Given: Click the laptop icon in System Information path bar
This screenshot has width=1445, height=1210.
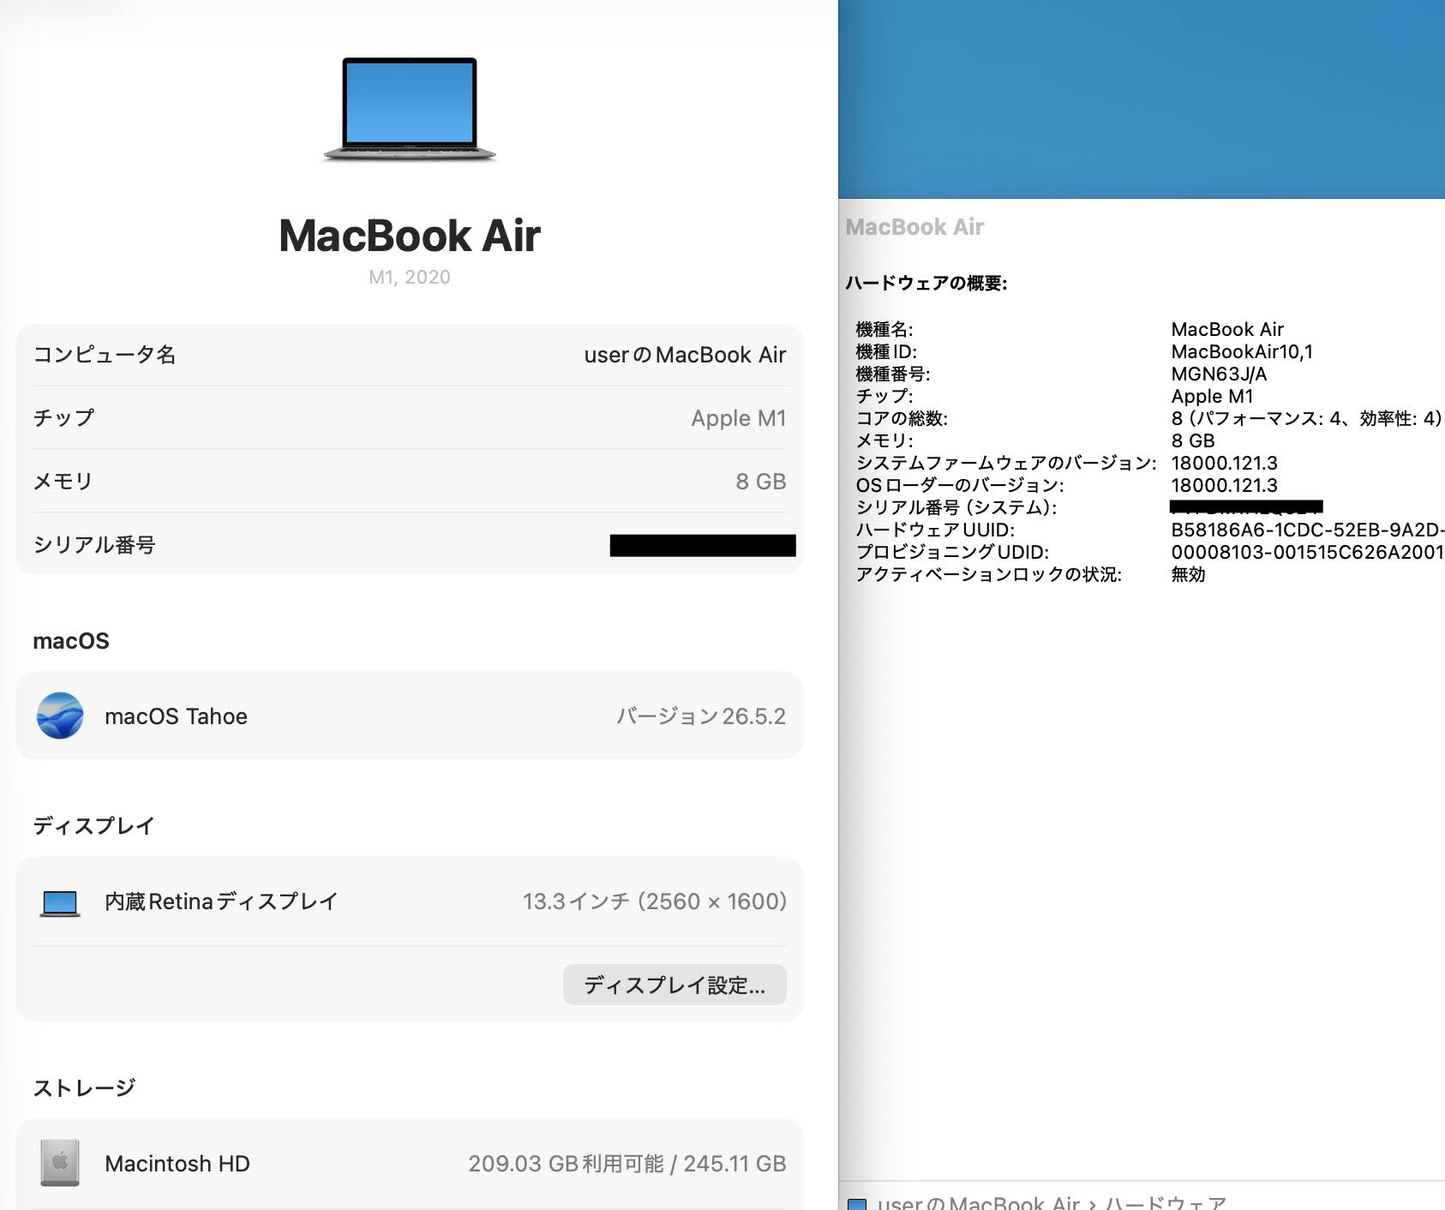Looking at the screenshot, I should (857, 1204).
